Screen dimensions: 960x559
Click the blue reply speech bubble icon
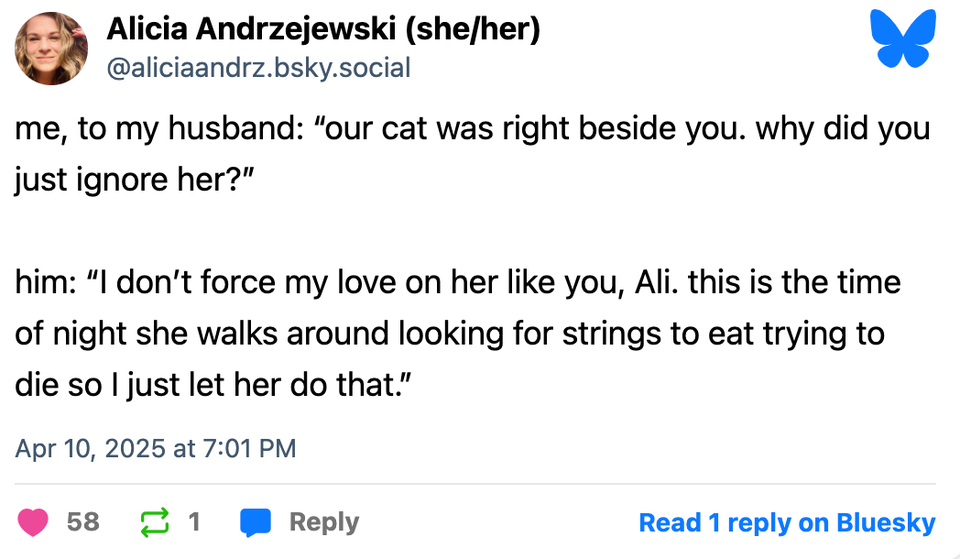(x=256, y=522)
